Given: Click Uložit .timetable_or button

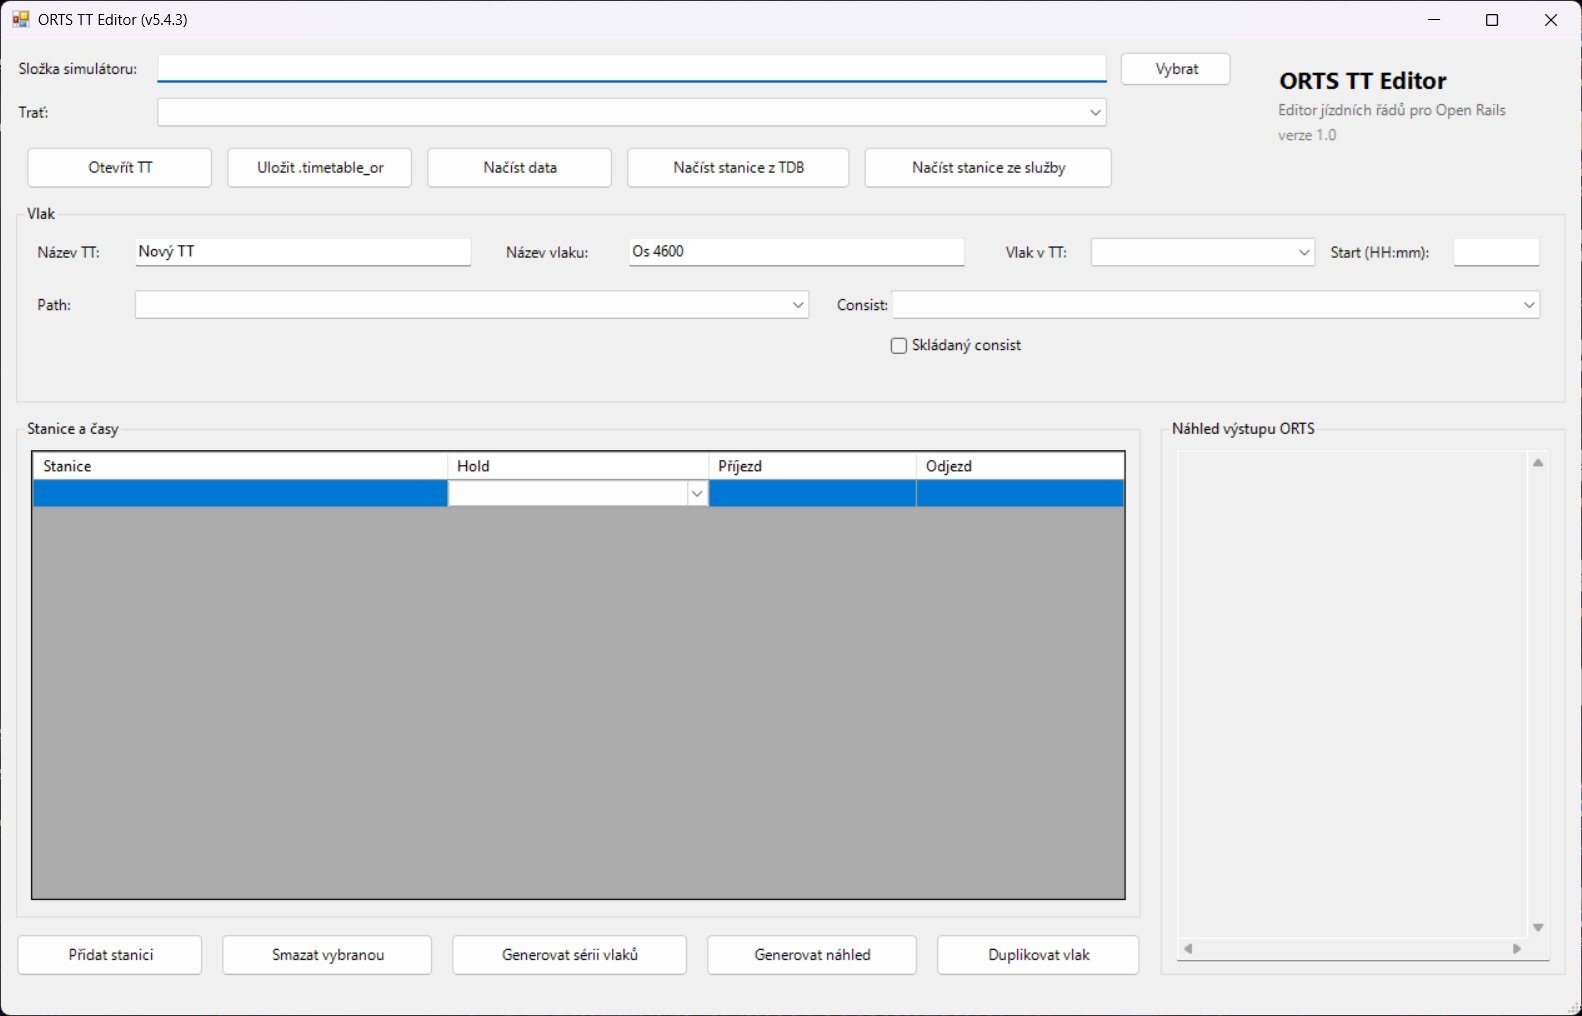Looking at the screenshot, I should (320, 167).
